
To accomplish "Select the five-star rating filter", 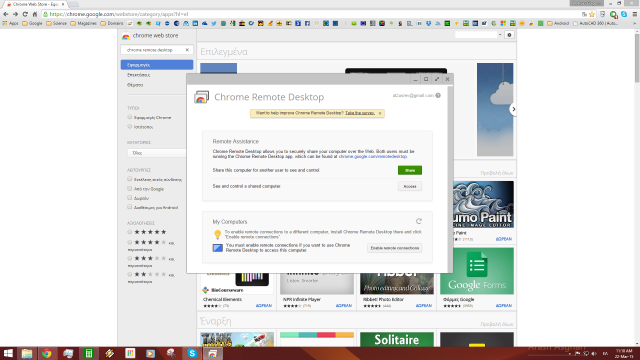I will point(130,232).
